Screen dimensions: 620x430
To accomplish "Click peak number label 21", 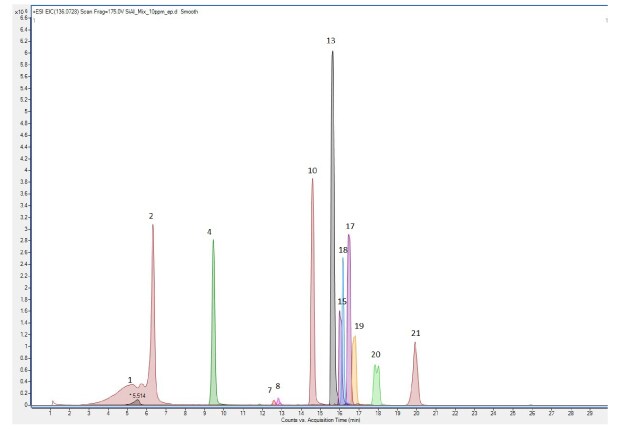I will [x=416, y=333].
